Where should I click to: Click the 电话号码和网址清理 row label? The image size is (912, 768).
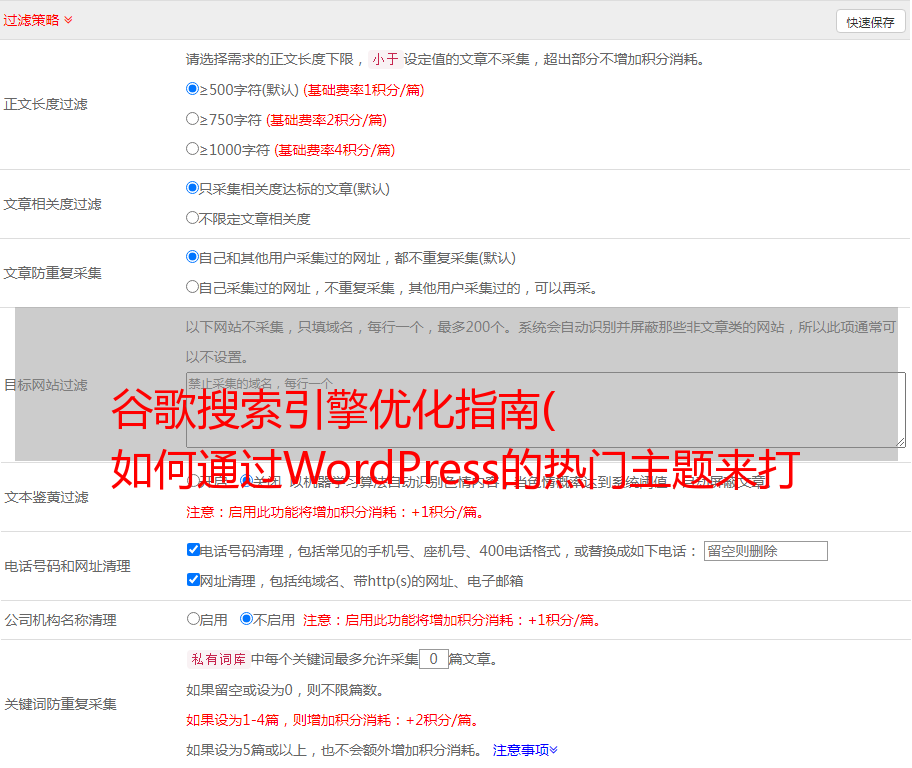click(x=67, y=566)
